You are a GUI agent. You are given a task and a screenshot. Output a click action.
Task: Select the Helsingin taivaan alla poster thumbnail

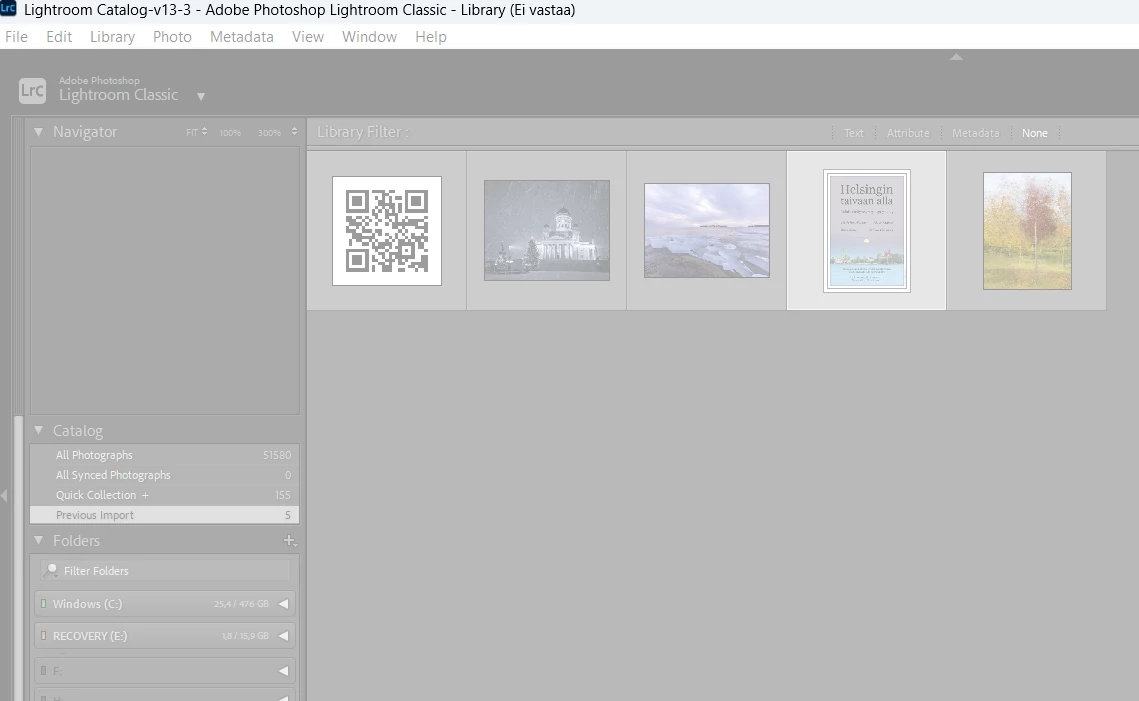[x=867, y=231]
